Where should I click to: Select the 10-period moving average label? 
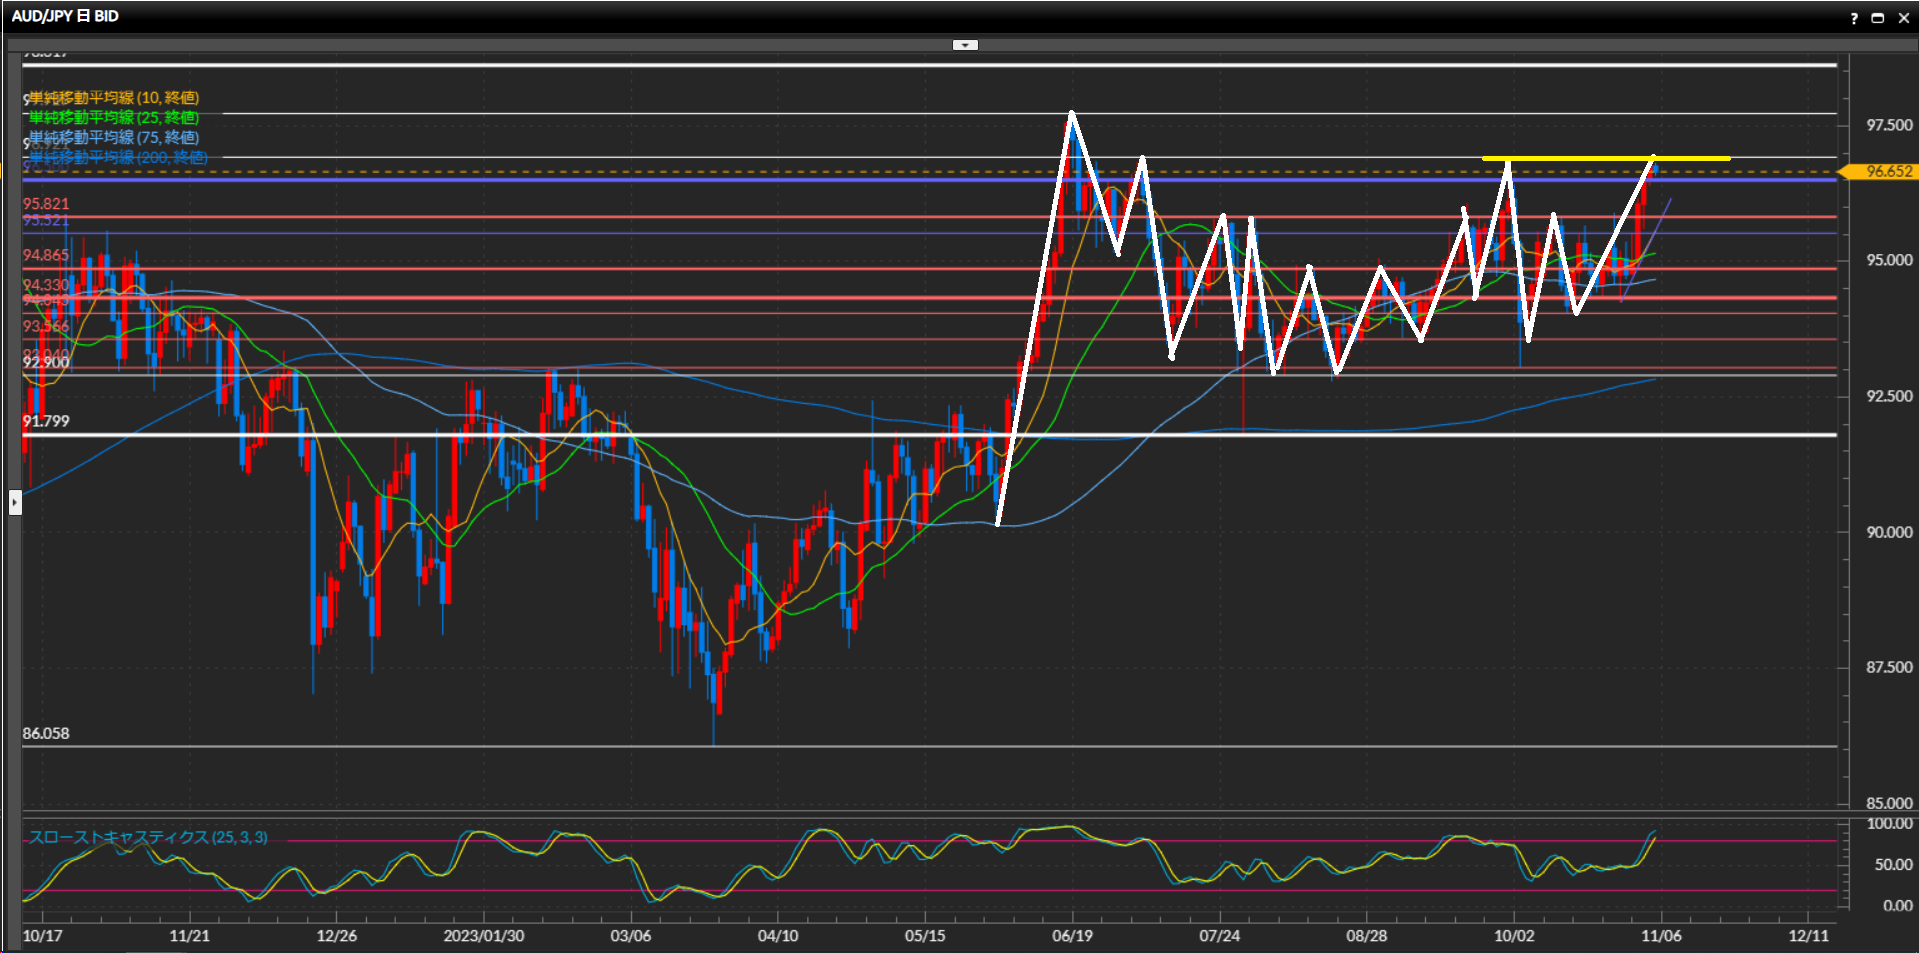tap(114, 98)
